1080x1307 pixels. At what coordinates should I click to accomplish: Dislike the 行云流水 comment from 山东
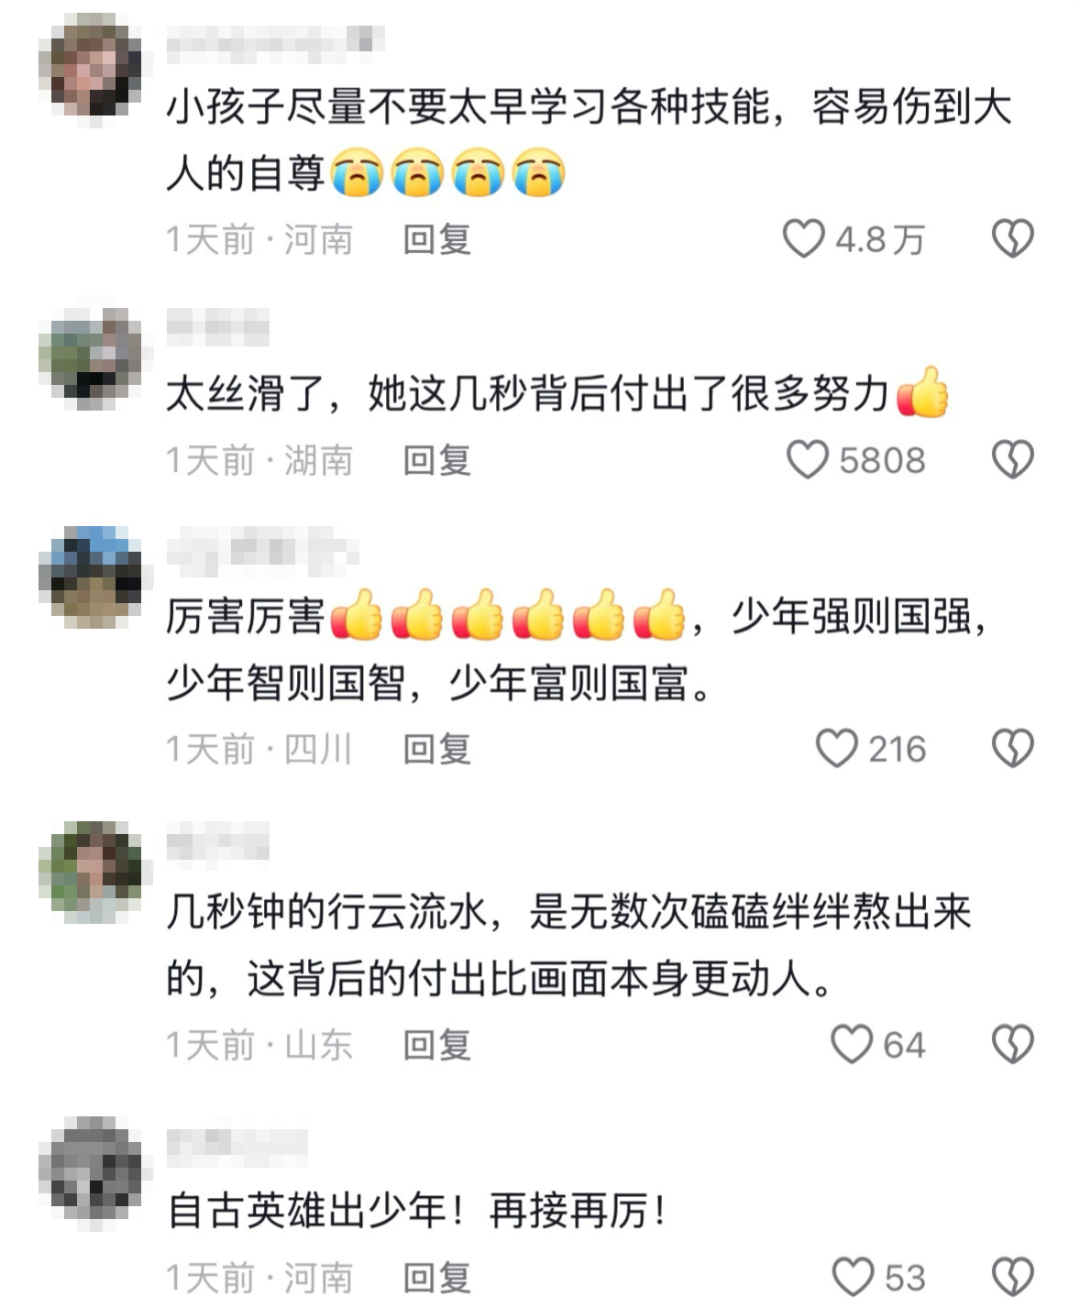click(x=1012, y=1044)
